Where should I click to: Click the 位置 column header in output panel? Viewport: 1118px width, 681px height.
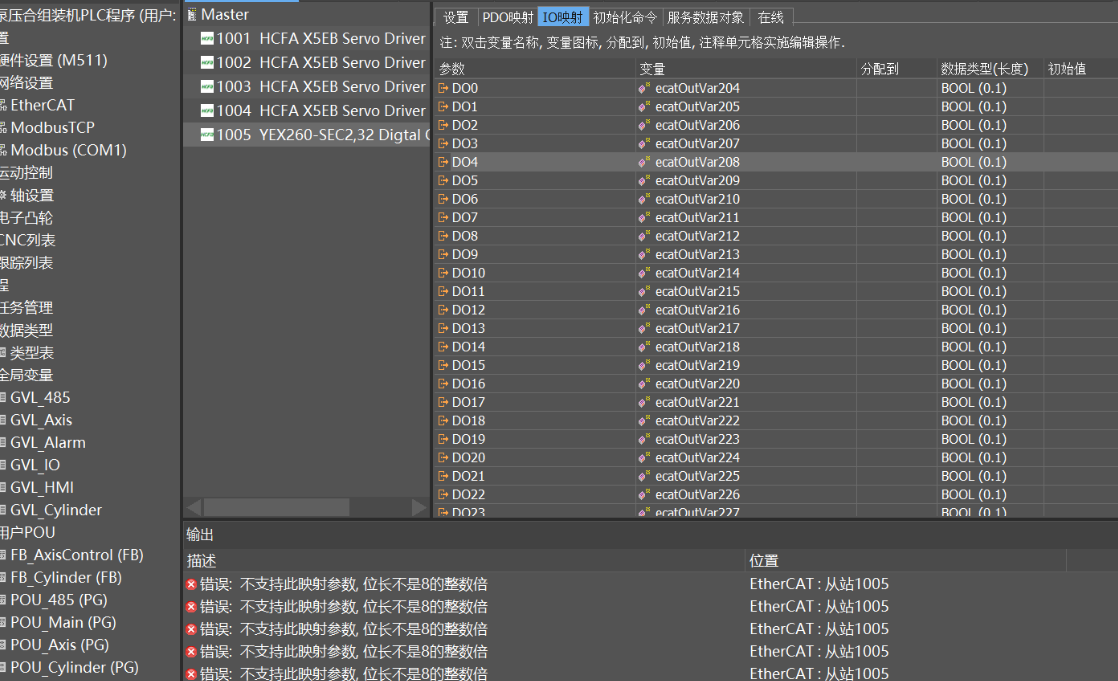click(x=764, y=561)
